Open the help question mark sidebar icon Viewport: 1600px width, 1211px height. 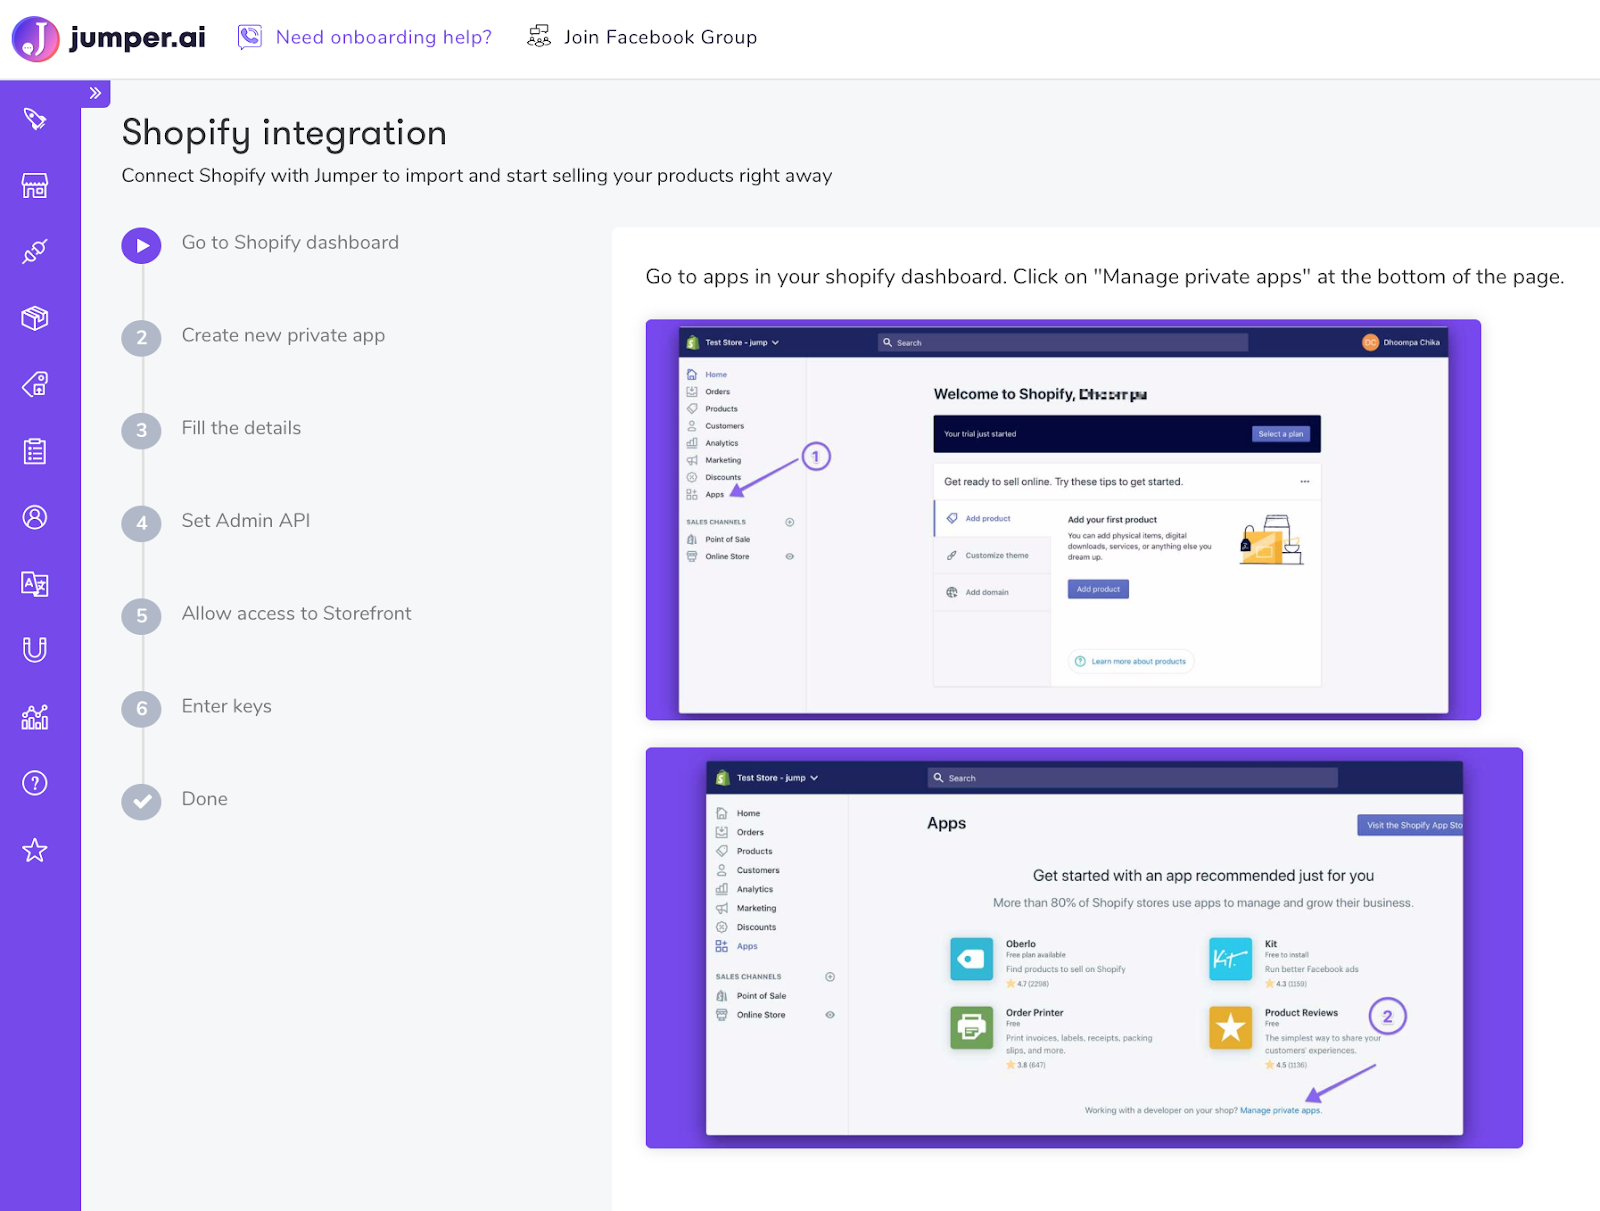click(x=35, y=783)
